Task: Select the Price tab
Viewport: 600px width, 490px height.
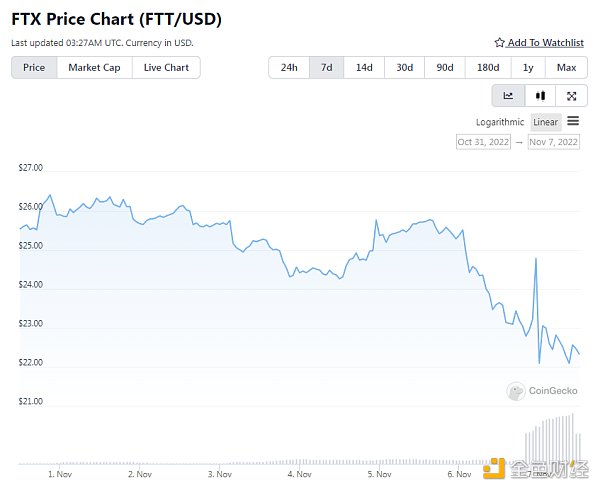Action: pos(34,67)
